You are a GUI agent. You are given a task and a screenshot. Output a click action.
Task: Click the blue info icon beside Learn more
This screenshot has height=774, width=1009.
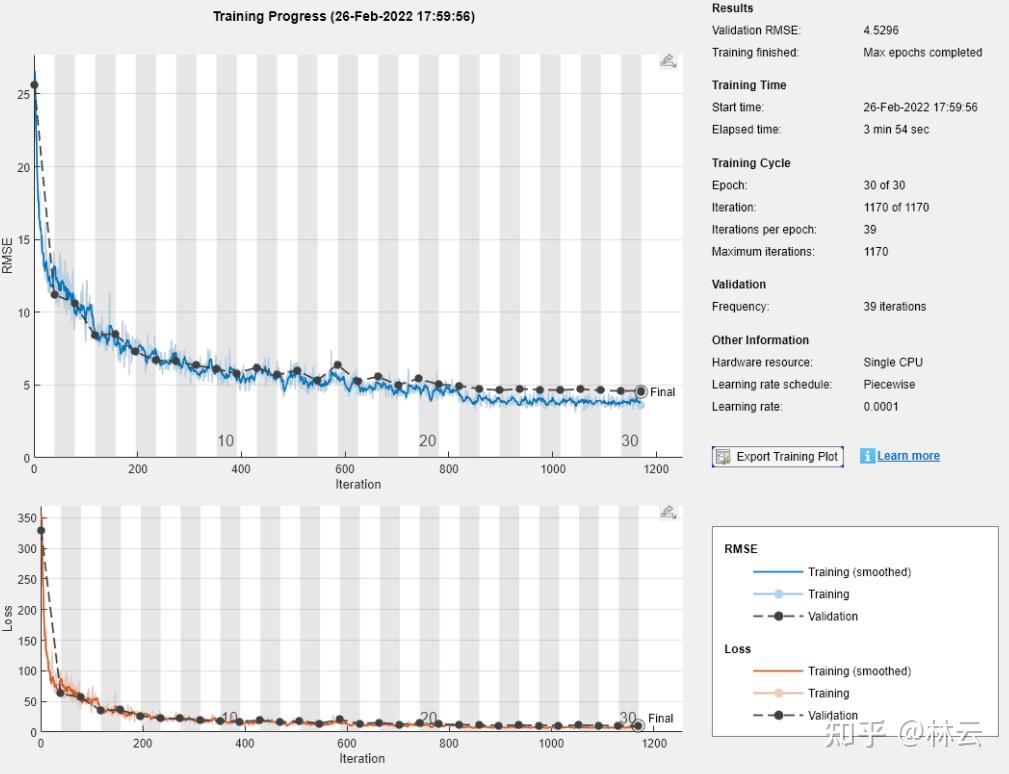[867, 456]
